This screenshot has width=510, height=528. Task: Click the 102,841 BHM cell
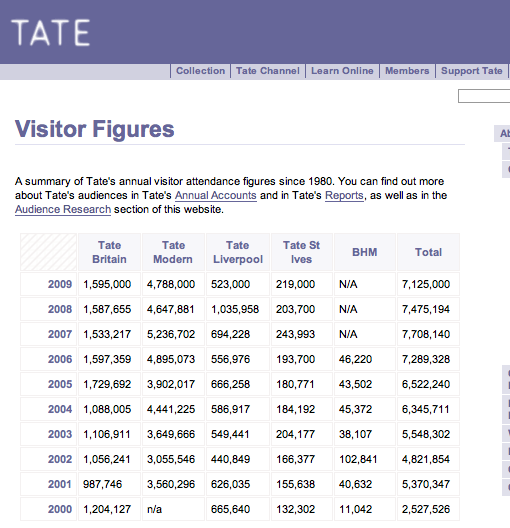[365, 459]
